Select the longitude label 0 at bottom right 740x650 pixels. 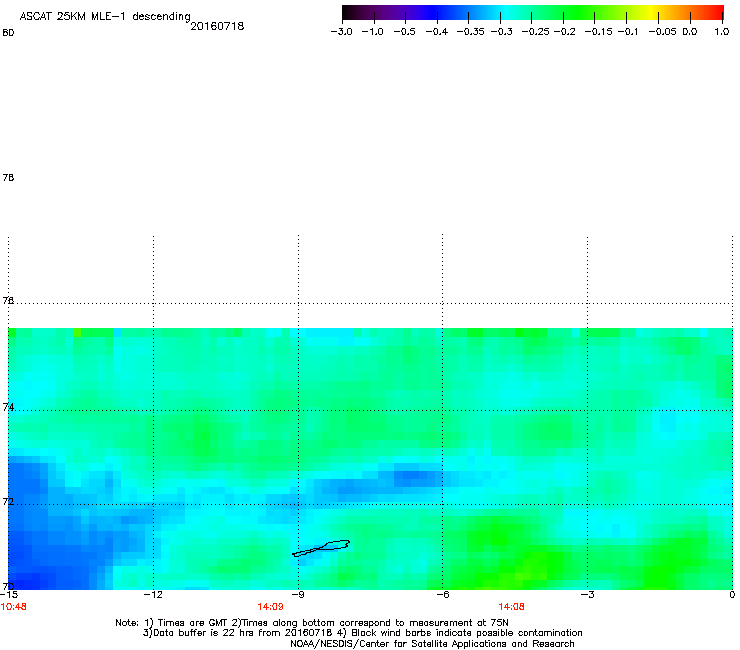point(732,594)
